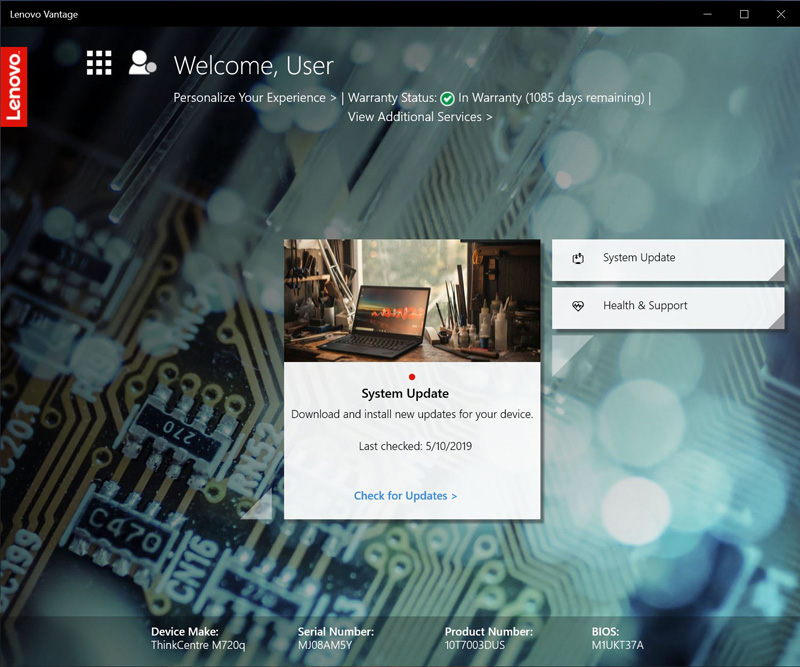Click the System Update card heading
The height and width of the screenshot is (667, 800).
click(405, 393)
